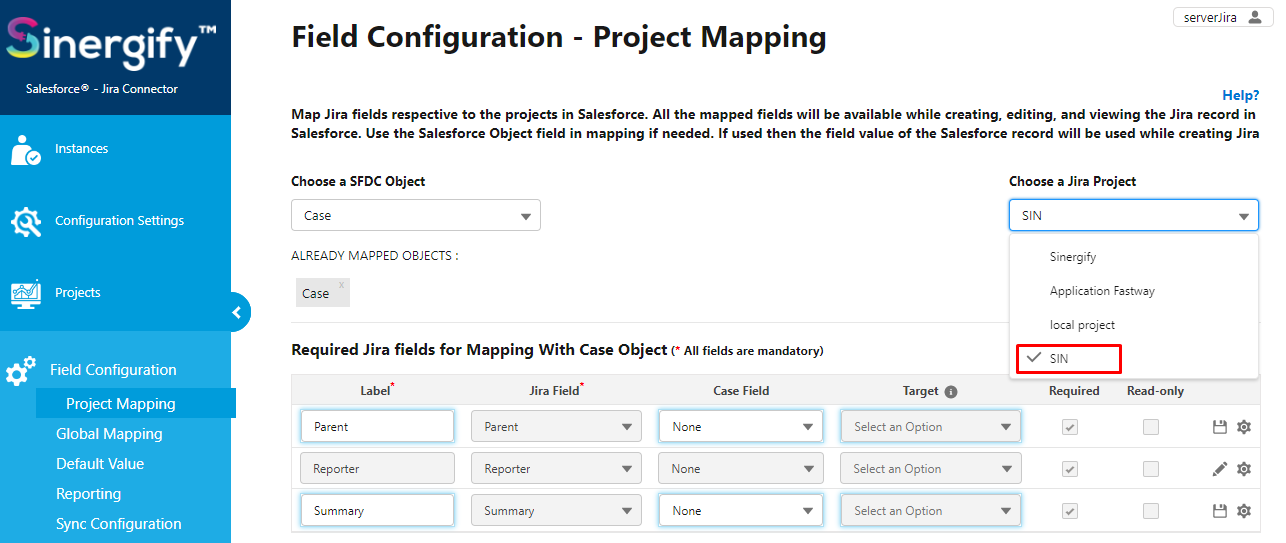Remove the Case mapped object tag
This screenshot has width=1286, height=543.
341,285
